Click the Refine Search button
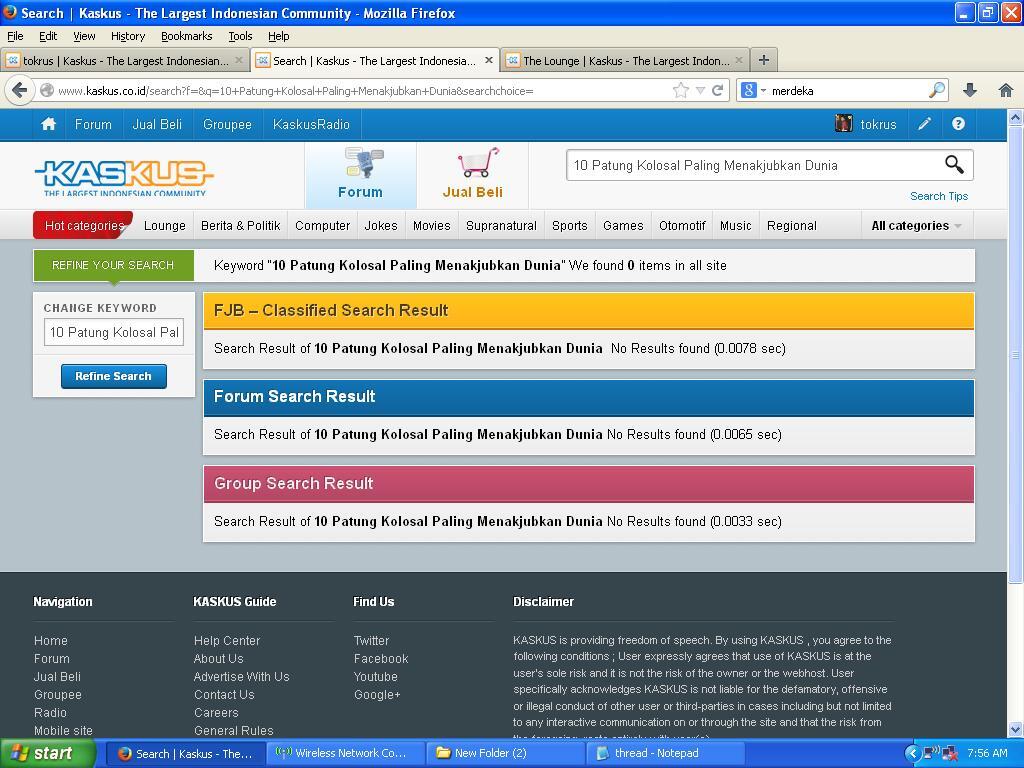 pos(114,376)
